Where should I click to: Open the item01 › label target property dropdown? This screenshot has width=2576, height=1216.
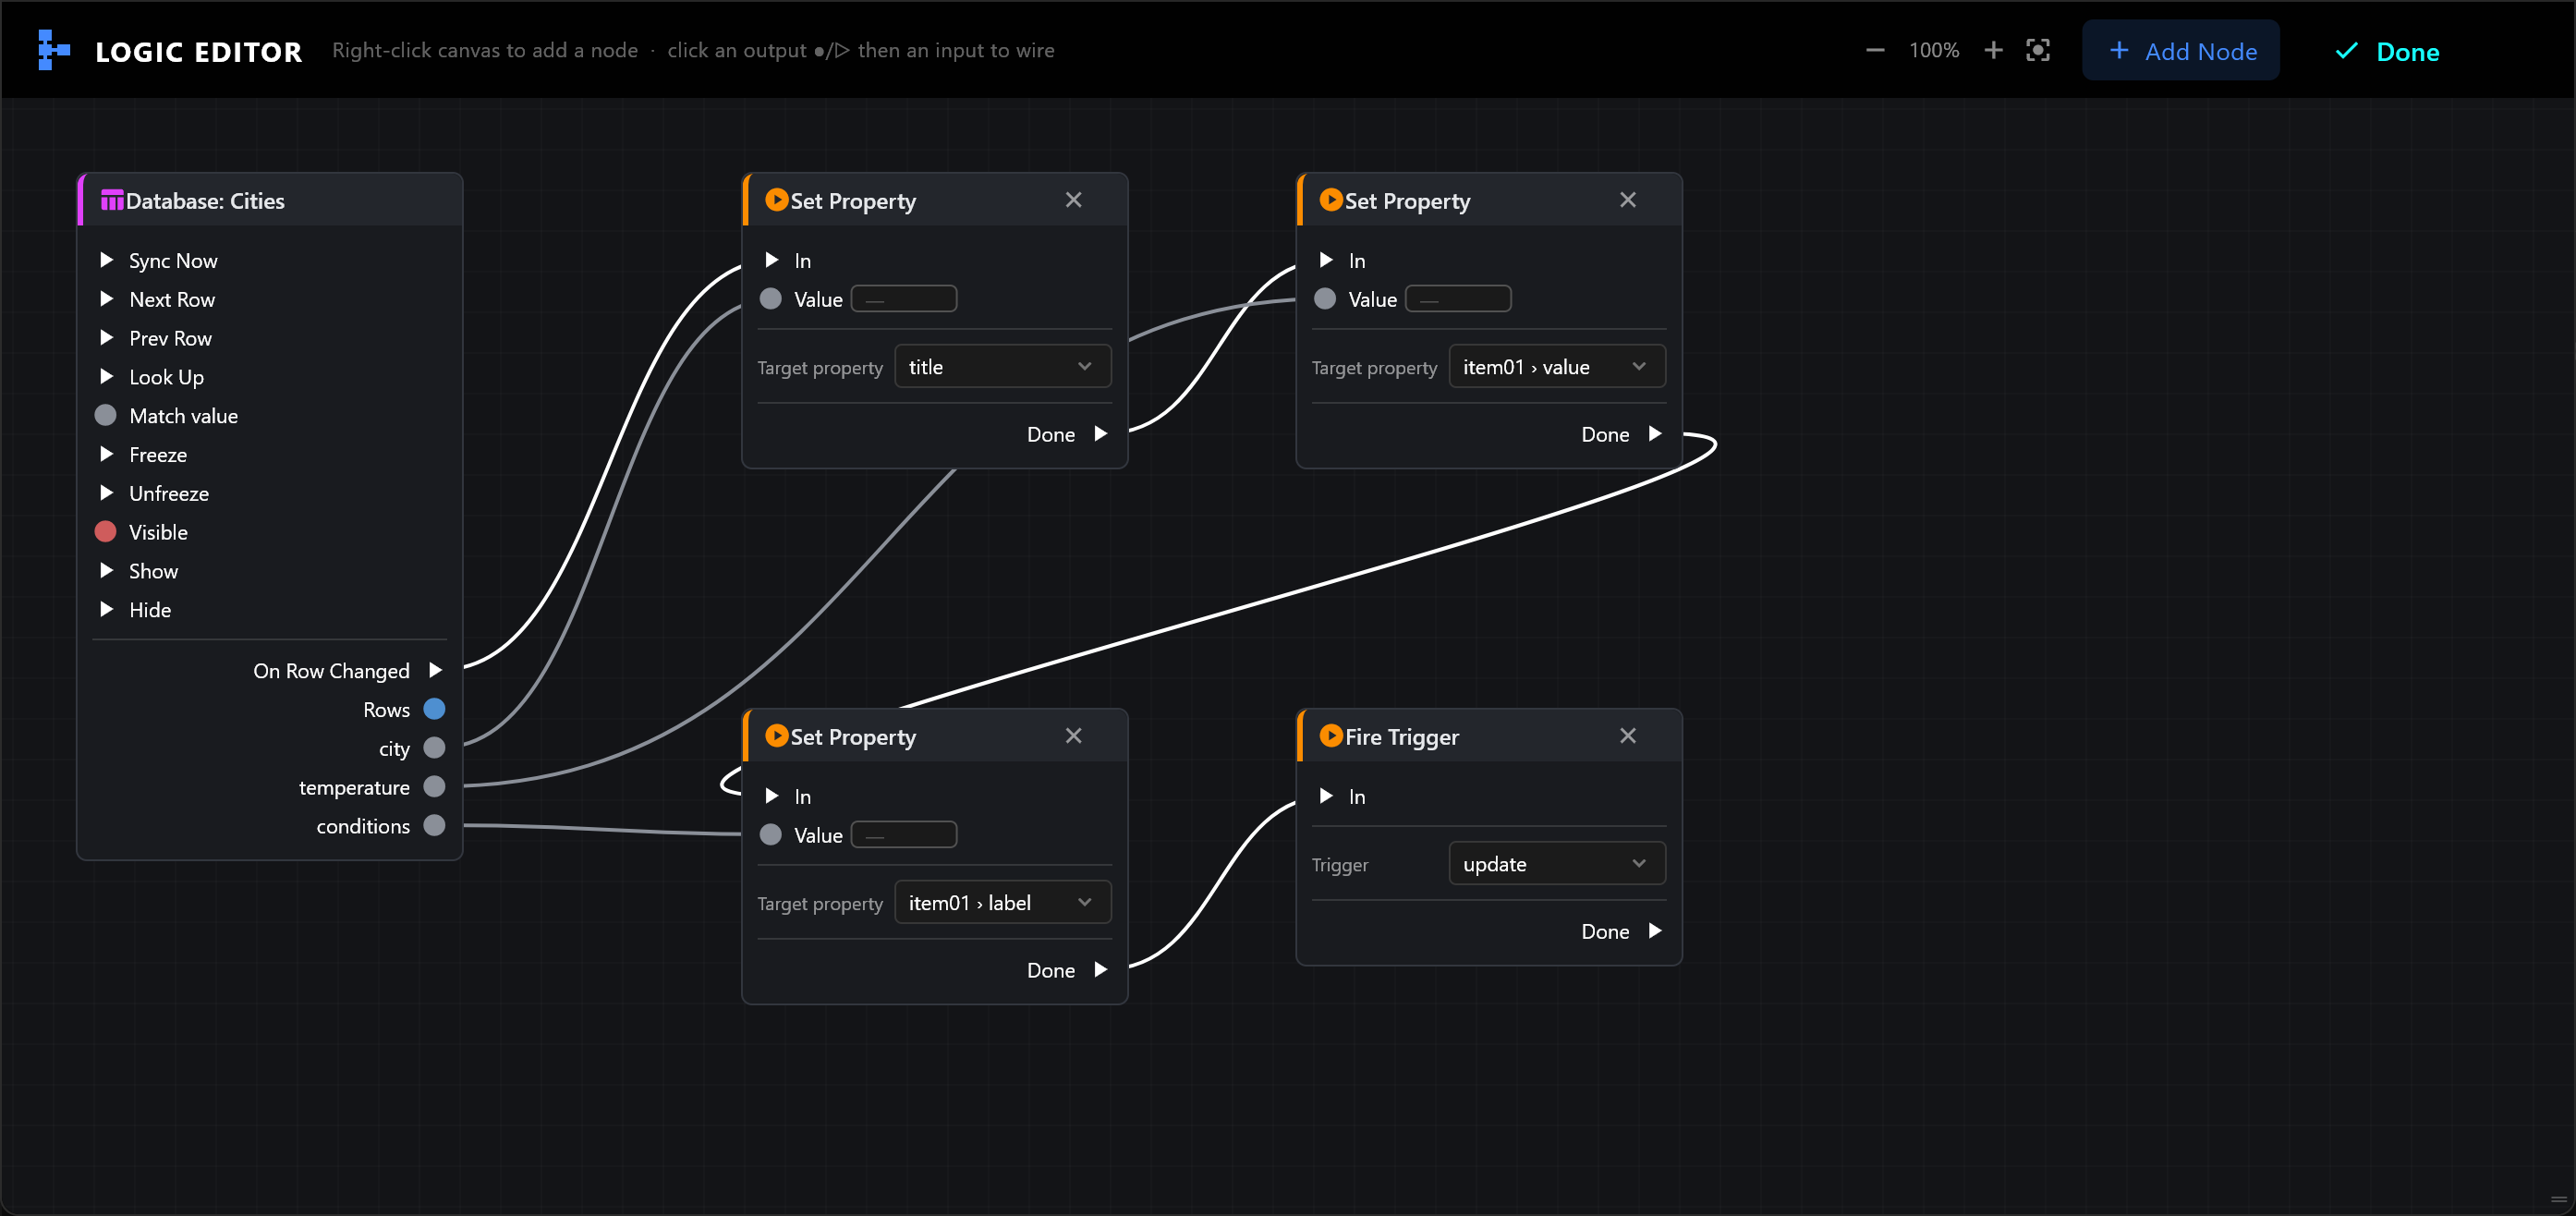[x=1003, y=902]
